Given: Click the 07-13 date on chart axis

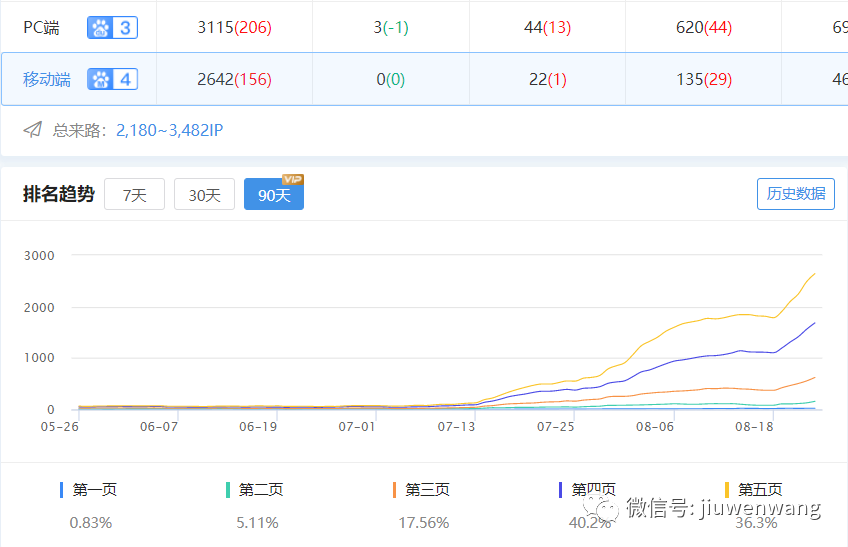Looking at the screenshot, I should (456, 427).
